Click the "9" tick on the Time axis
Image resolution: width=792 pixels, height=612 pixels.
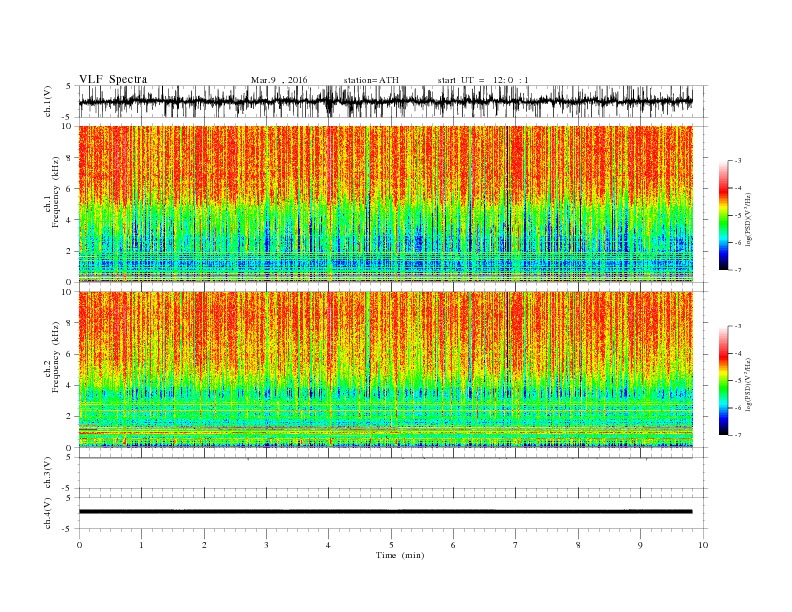point(640,545)
